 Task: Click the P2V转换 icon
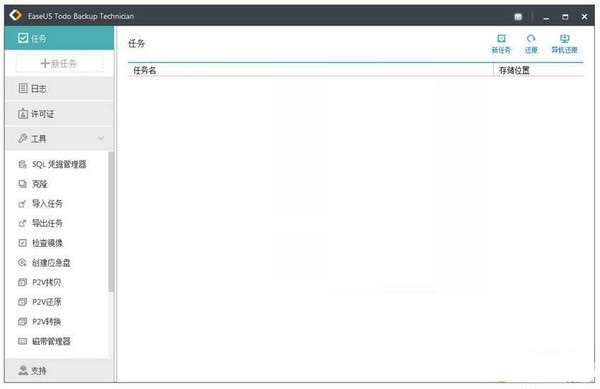pyautogui.click(x=23, y=322)
